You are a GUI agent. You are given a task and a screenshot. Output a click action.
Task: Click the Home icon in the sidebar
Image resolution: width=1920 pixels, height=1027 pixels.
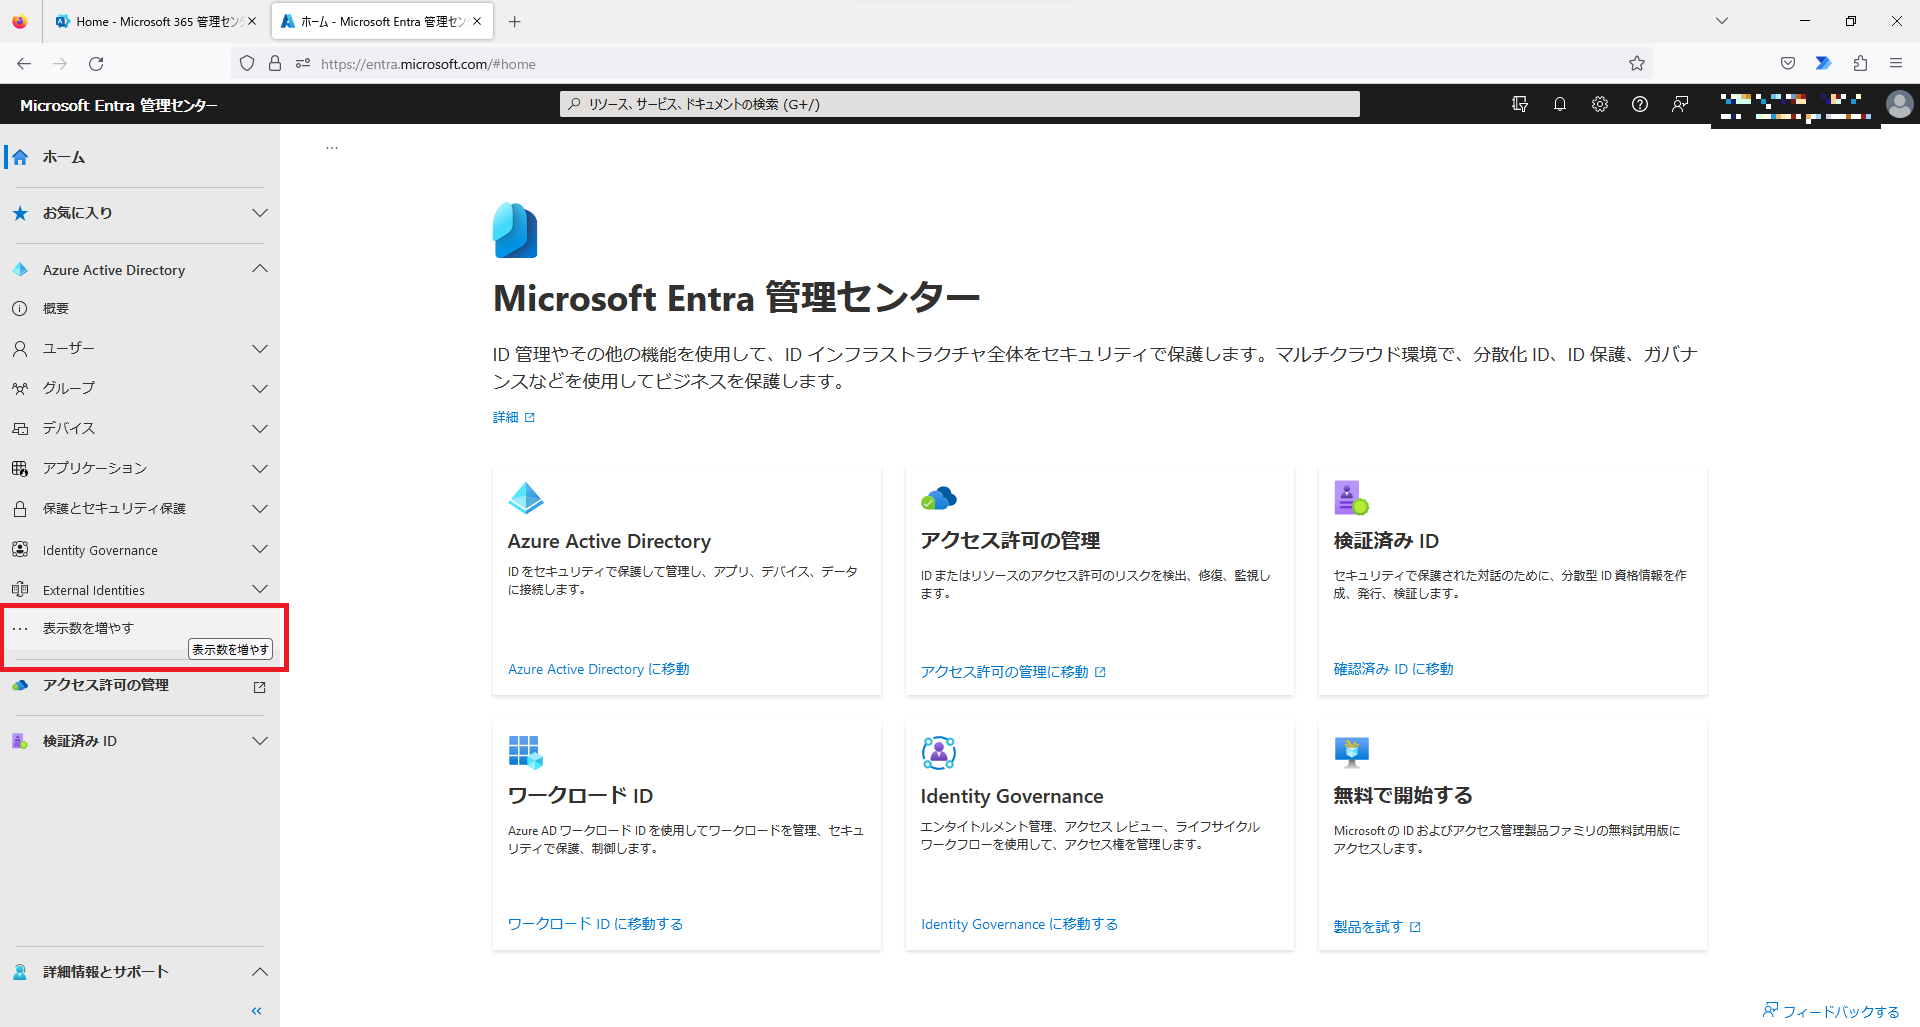[20, 157]
